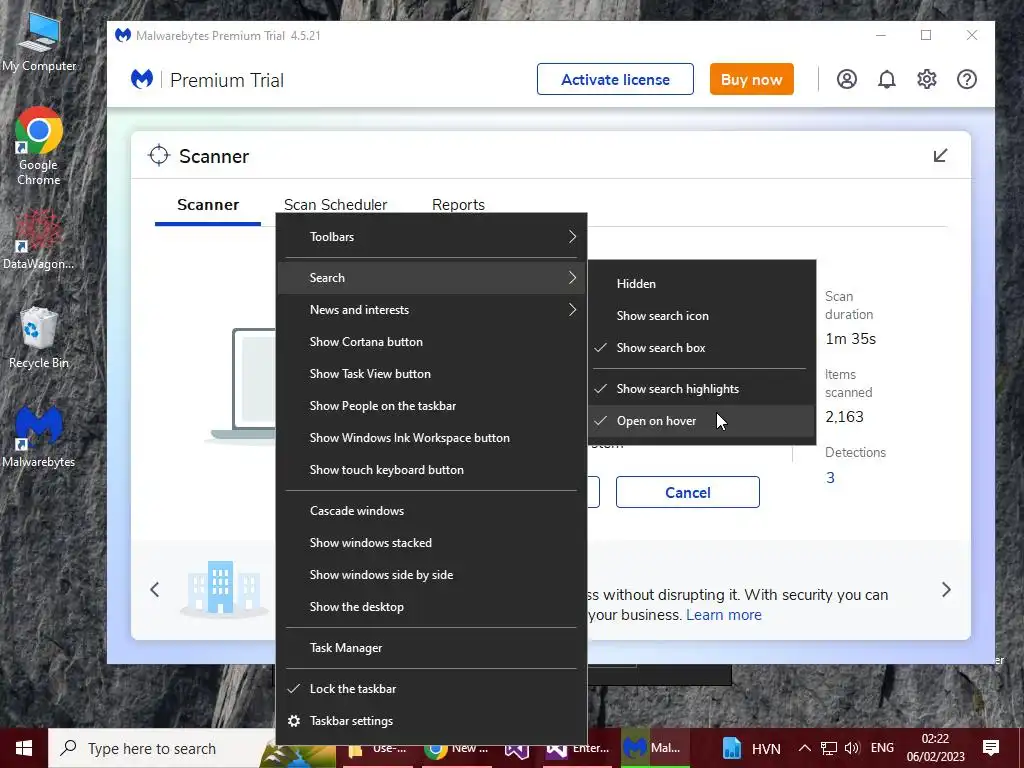Expand News and interests submenu

point(432,310)
